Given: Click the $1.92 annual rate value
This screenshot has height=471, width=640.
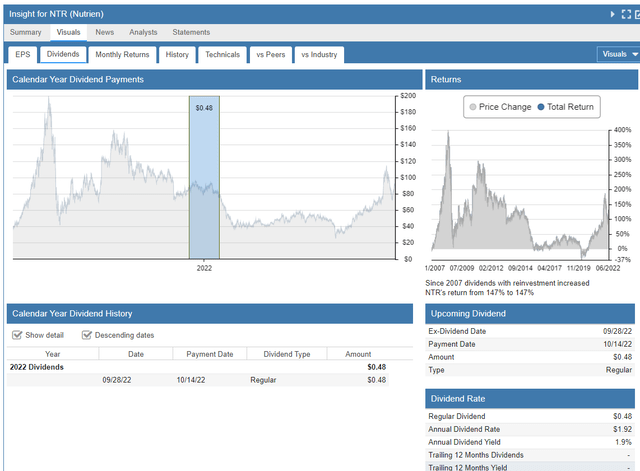Looking at the screenshot, I should 622,429.
